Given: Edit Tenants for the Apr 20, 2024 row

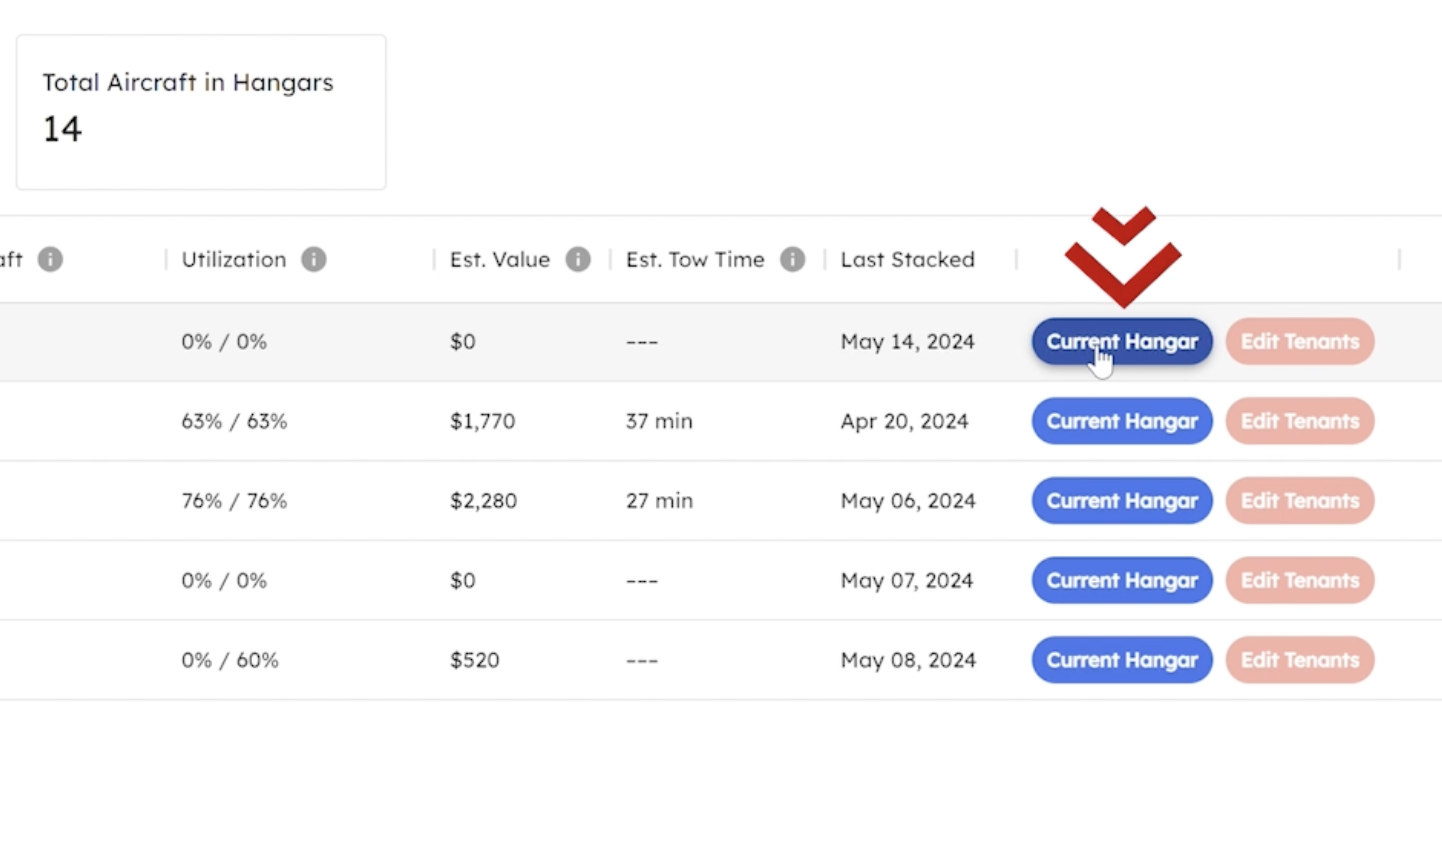Looking at the screenshot, I should [x=1299, y=421].
